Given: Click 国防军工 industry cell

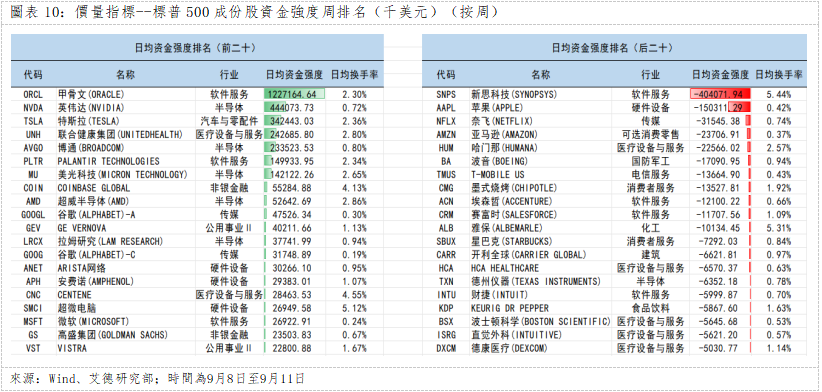Looking at the screenshot, I should (x=651, y=161).
